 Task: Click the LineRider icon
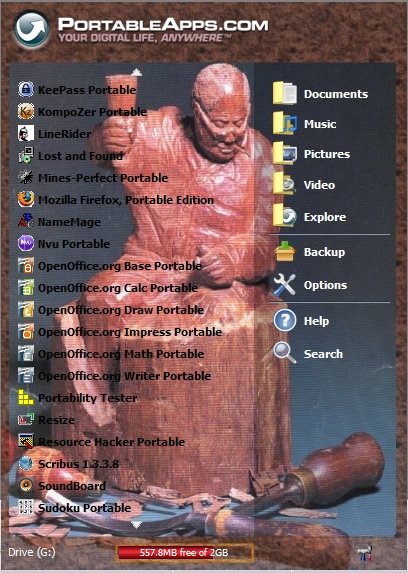[26, 133]
